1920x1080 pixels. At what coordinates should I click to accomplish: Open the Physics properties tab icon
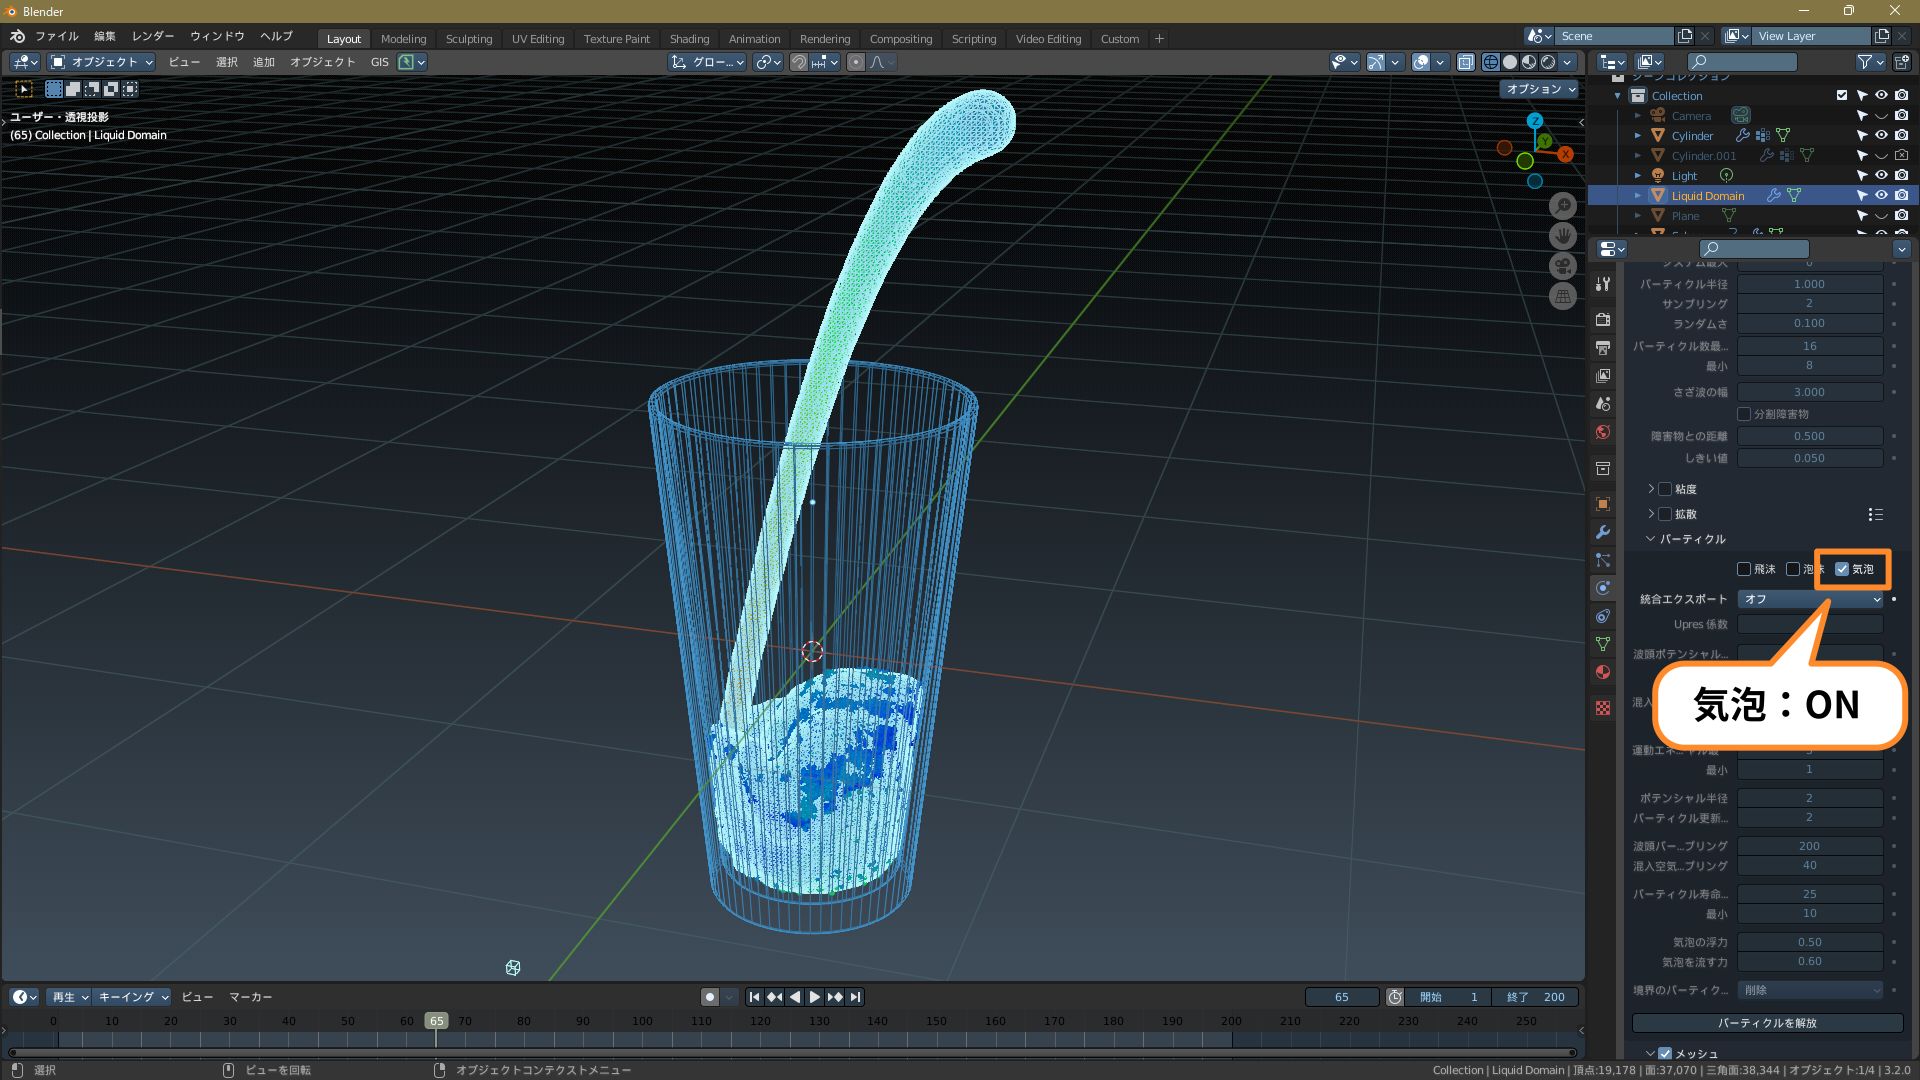point(1603,588)
